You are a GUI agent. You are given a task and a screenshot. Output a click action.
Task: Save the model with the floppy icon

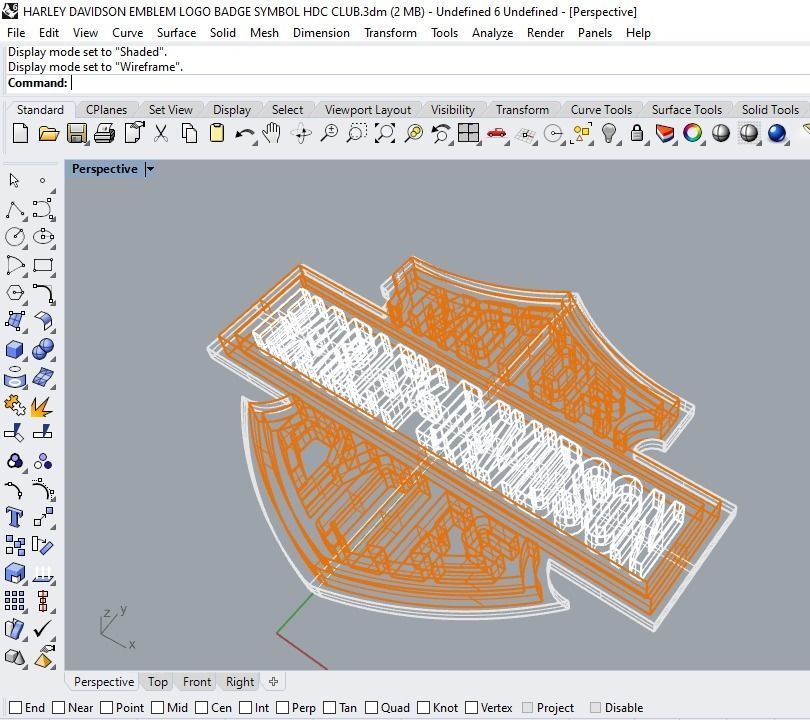76,133
